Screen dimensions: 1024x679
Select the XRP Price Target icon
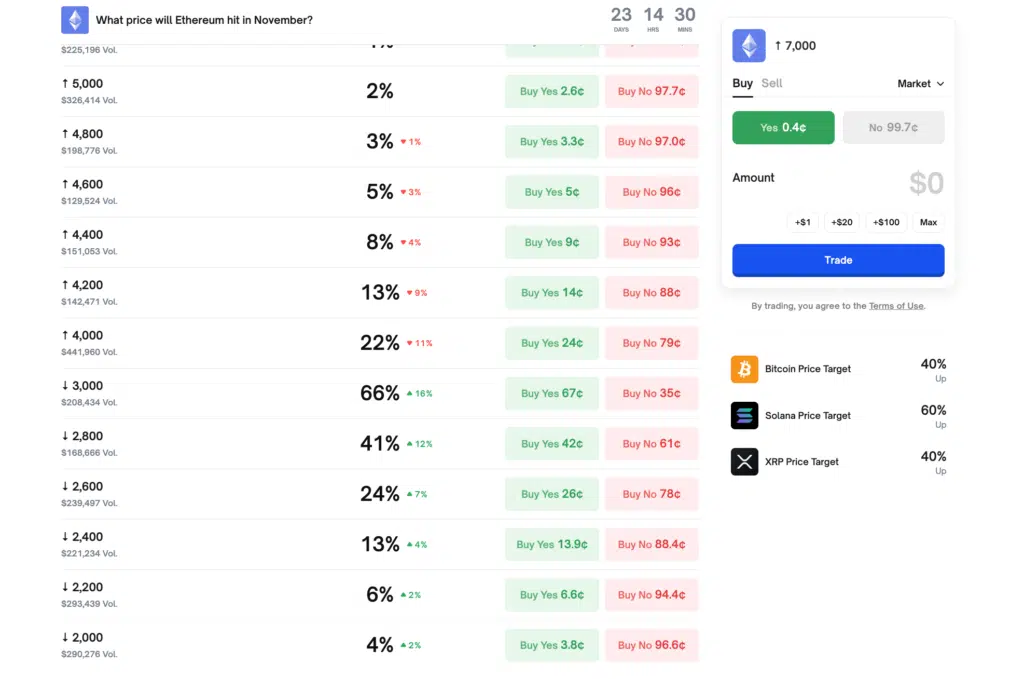pos(743,462)
